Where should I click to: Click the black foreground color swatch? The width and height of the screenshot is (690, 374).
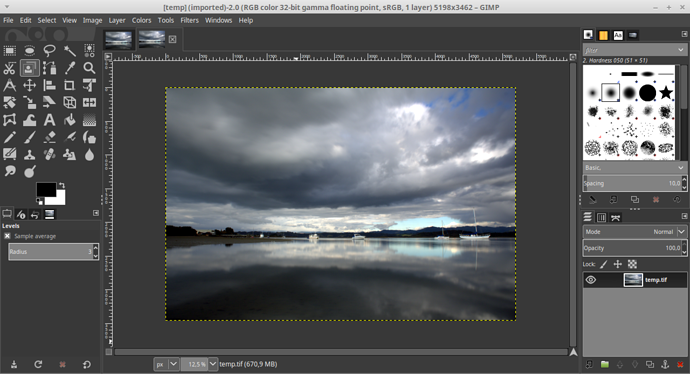coord(46,189)
